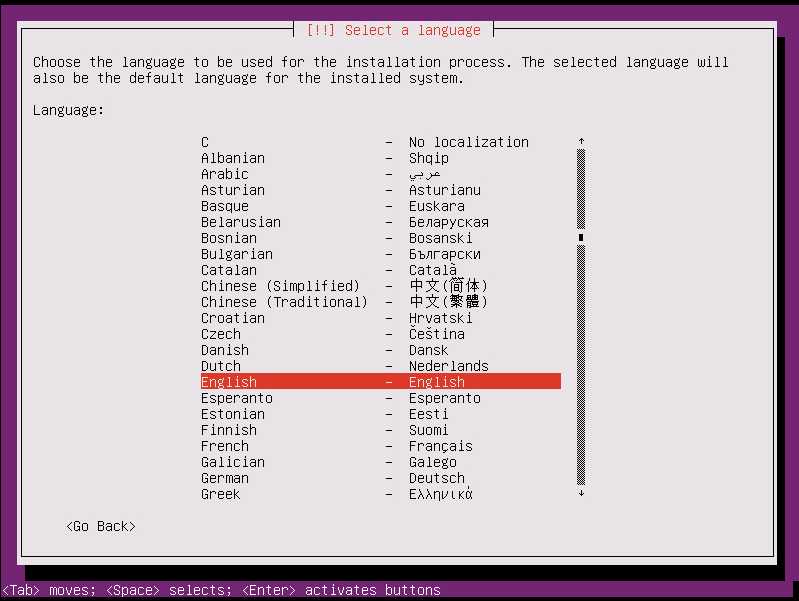Select the highlighted English row
Screen dimensions: 799x601
click(x=381, y=382)
